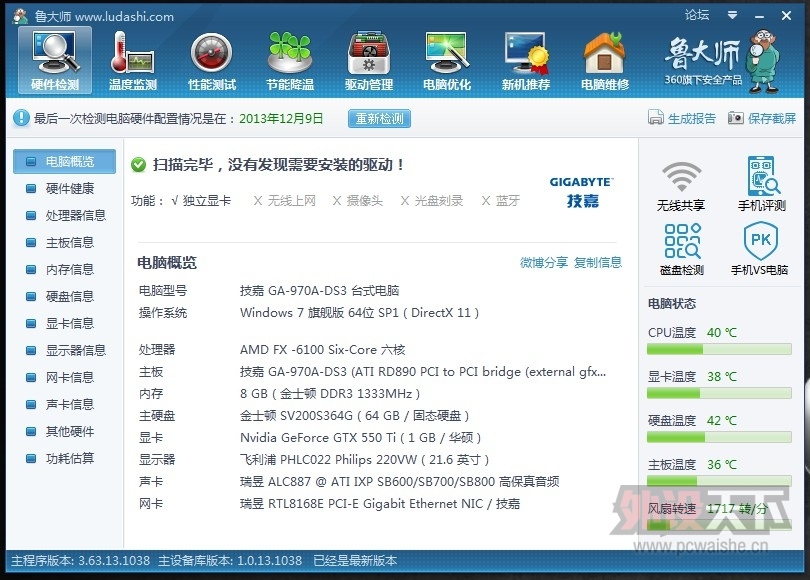810x580 pixels.
Task: Click the 瑞昱 ALC887 sound card text
Action: 399,481
